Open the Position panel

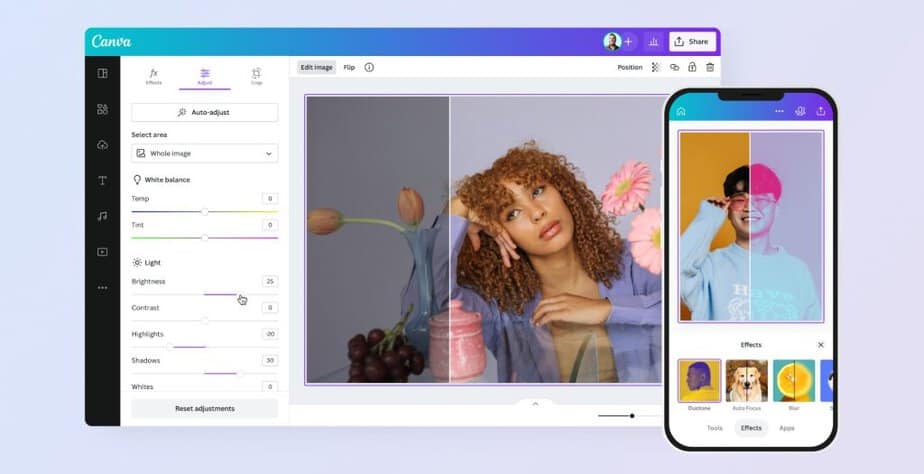click(629, 67)
